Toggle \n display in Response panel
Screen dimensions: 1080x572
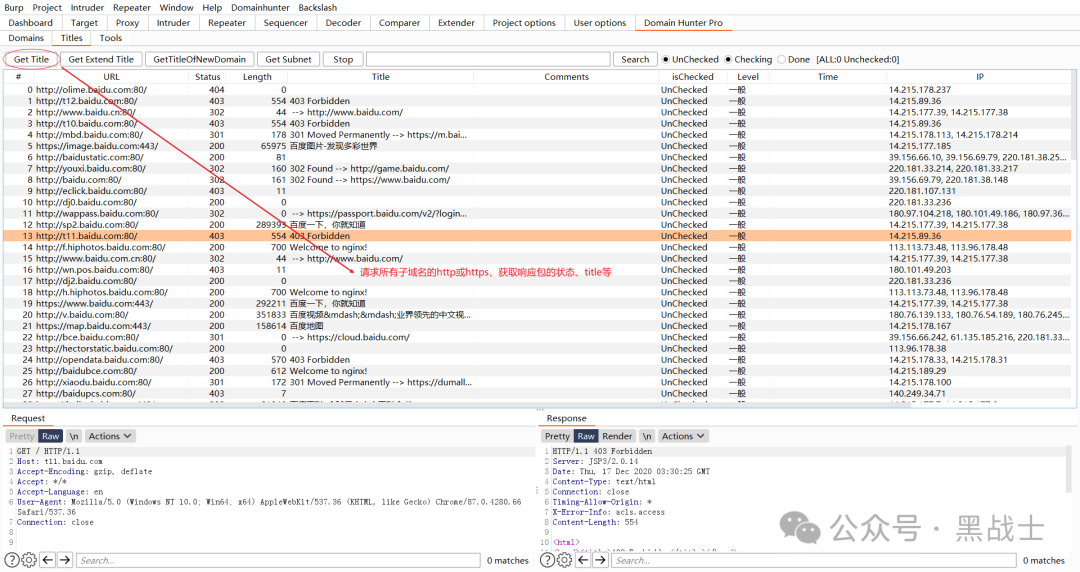(647, 436)
